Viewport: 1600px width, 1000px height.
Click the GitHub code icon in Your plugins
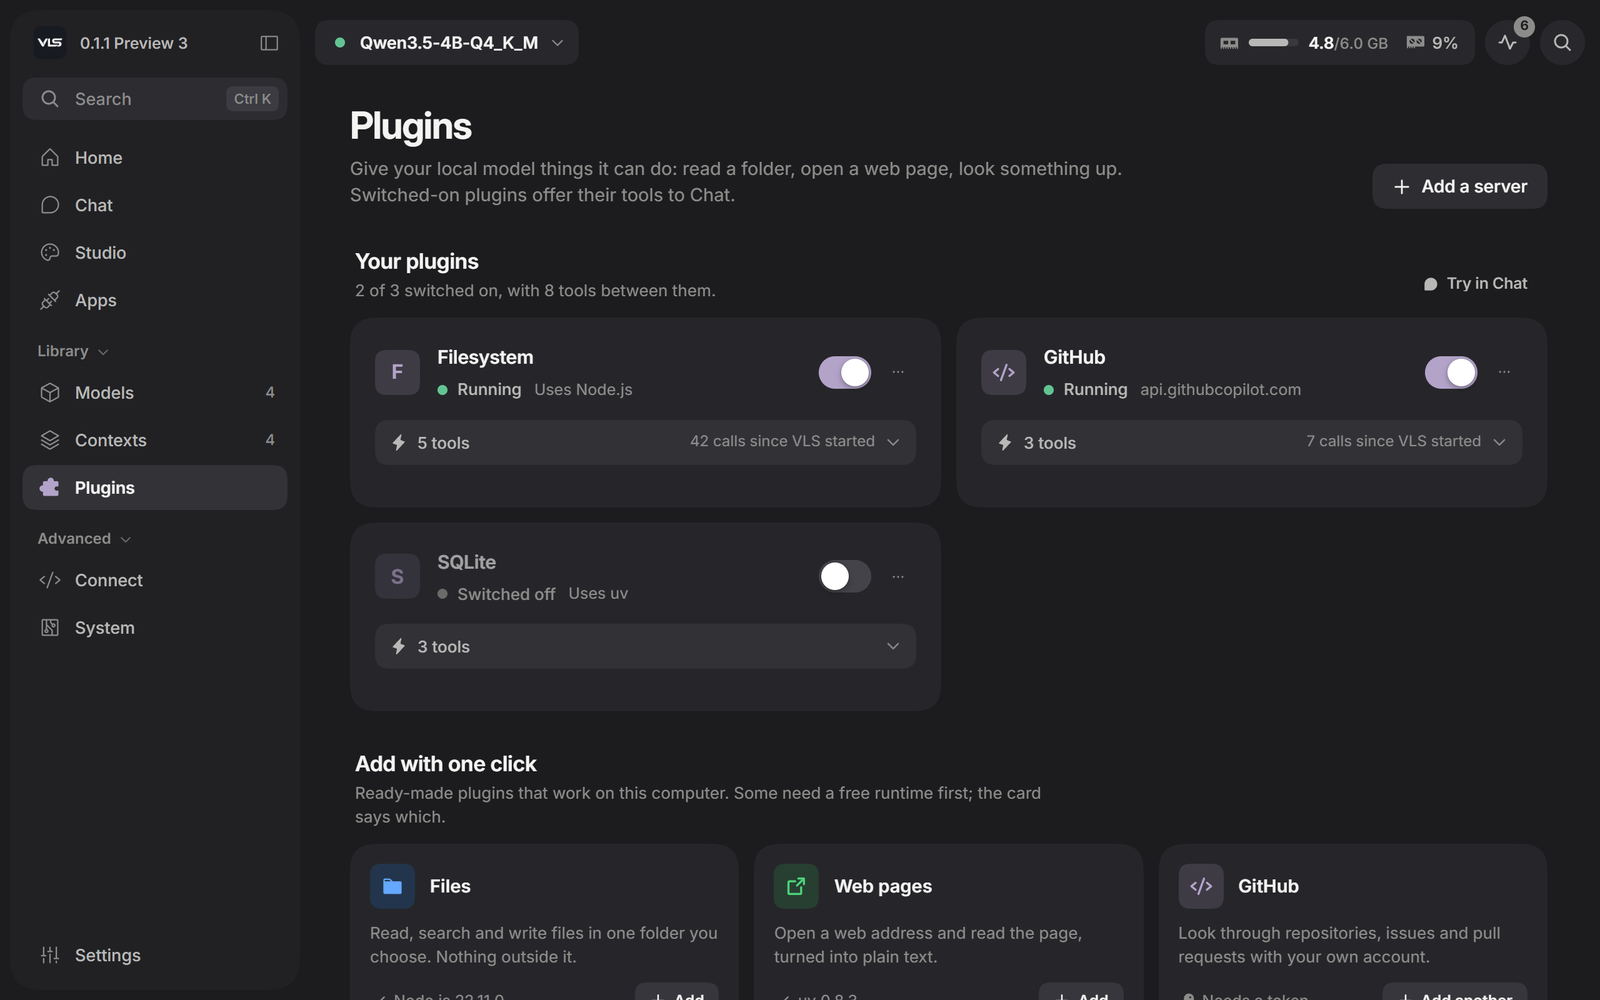coord(1003,372)
